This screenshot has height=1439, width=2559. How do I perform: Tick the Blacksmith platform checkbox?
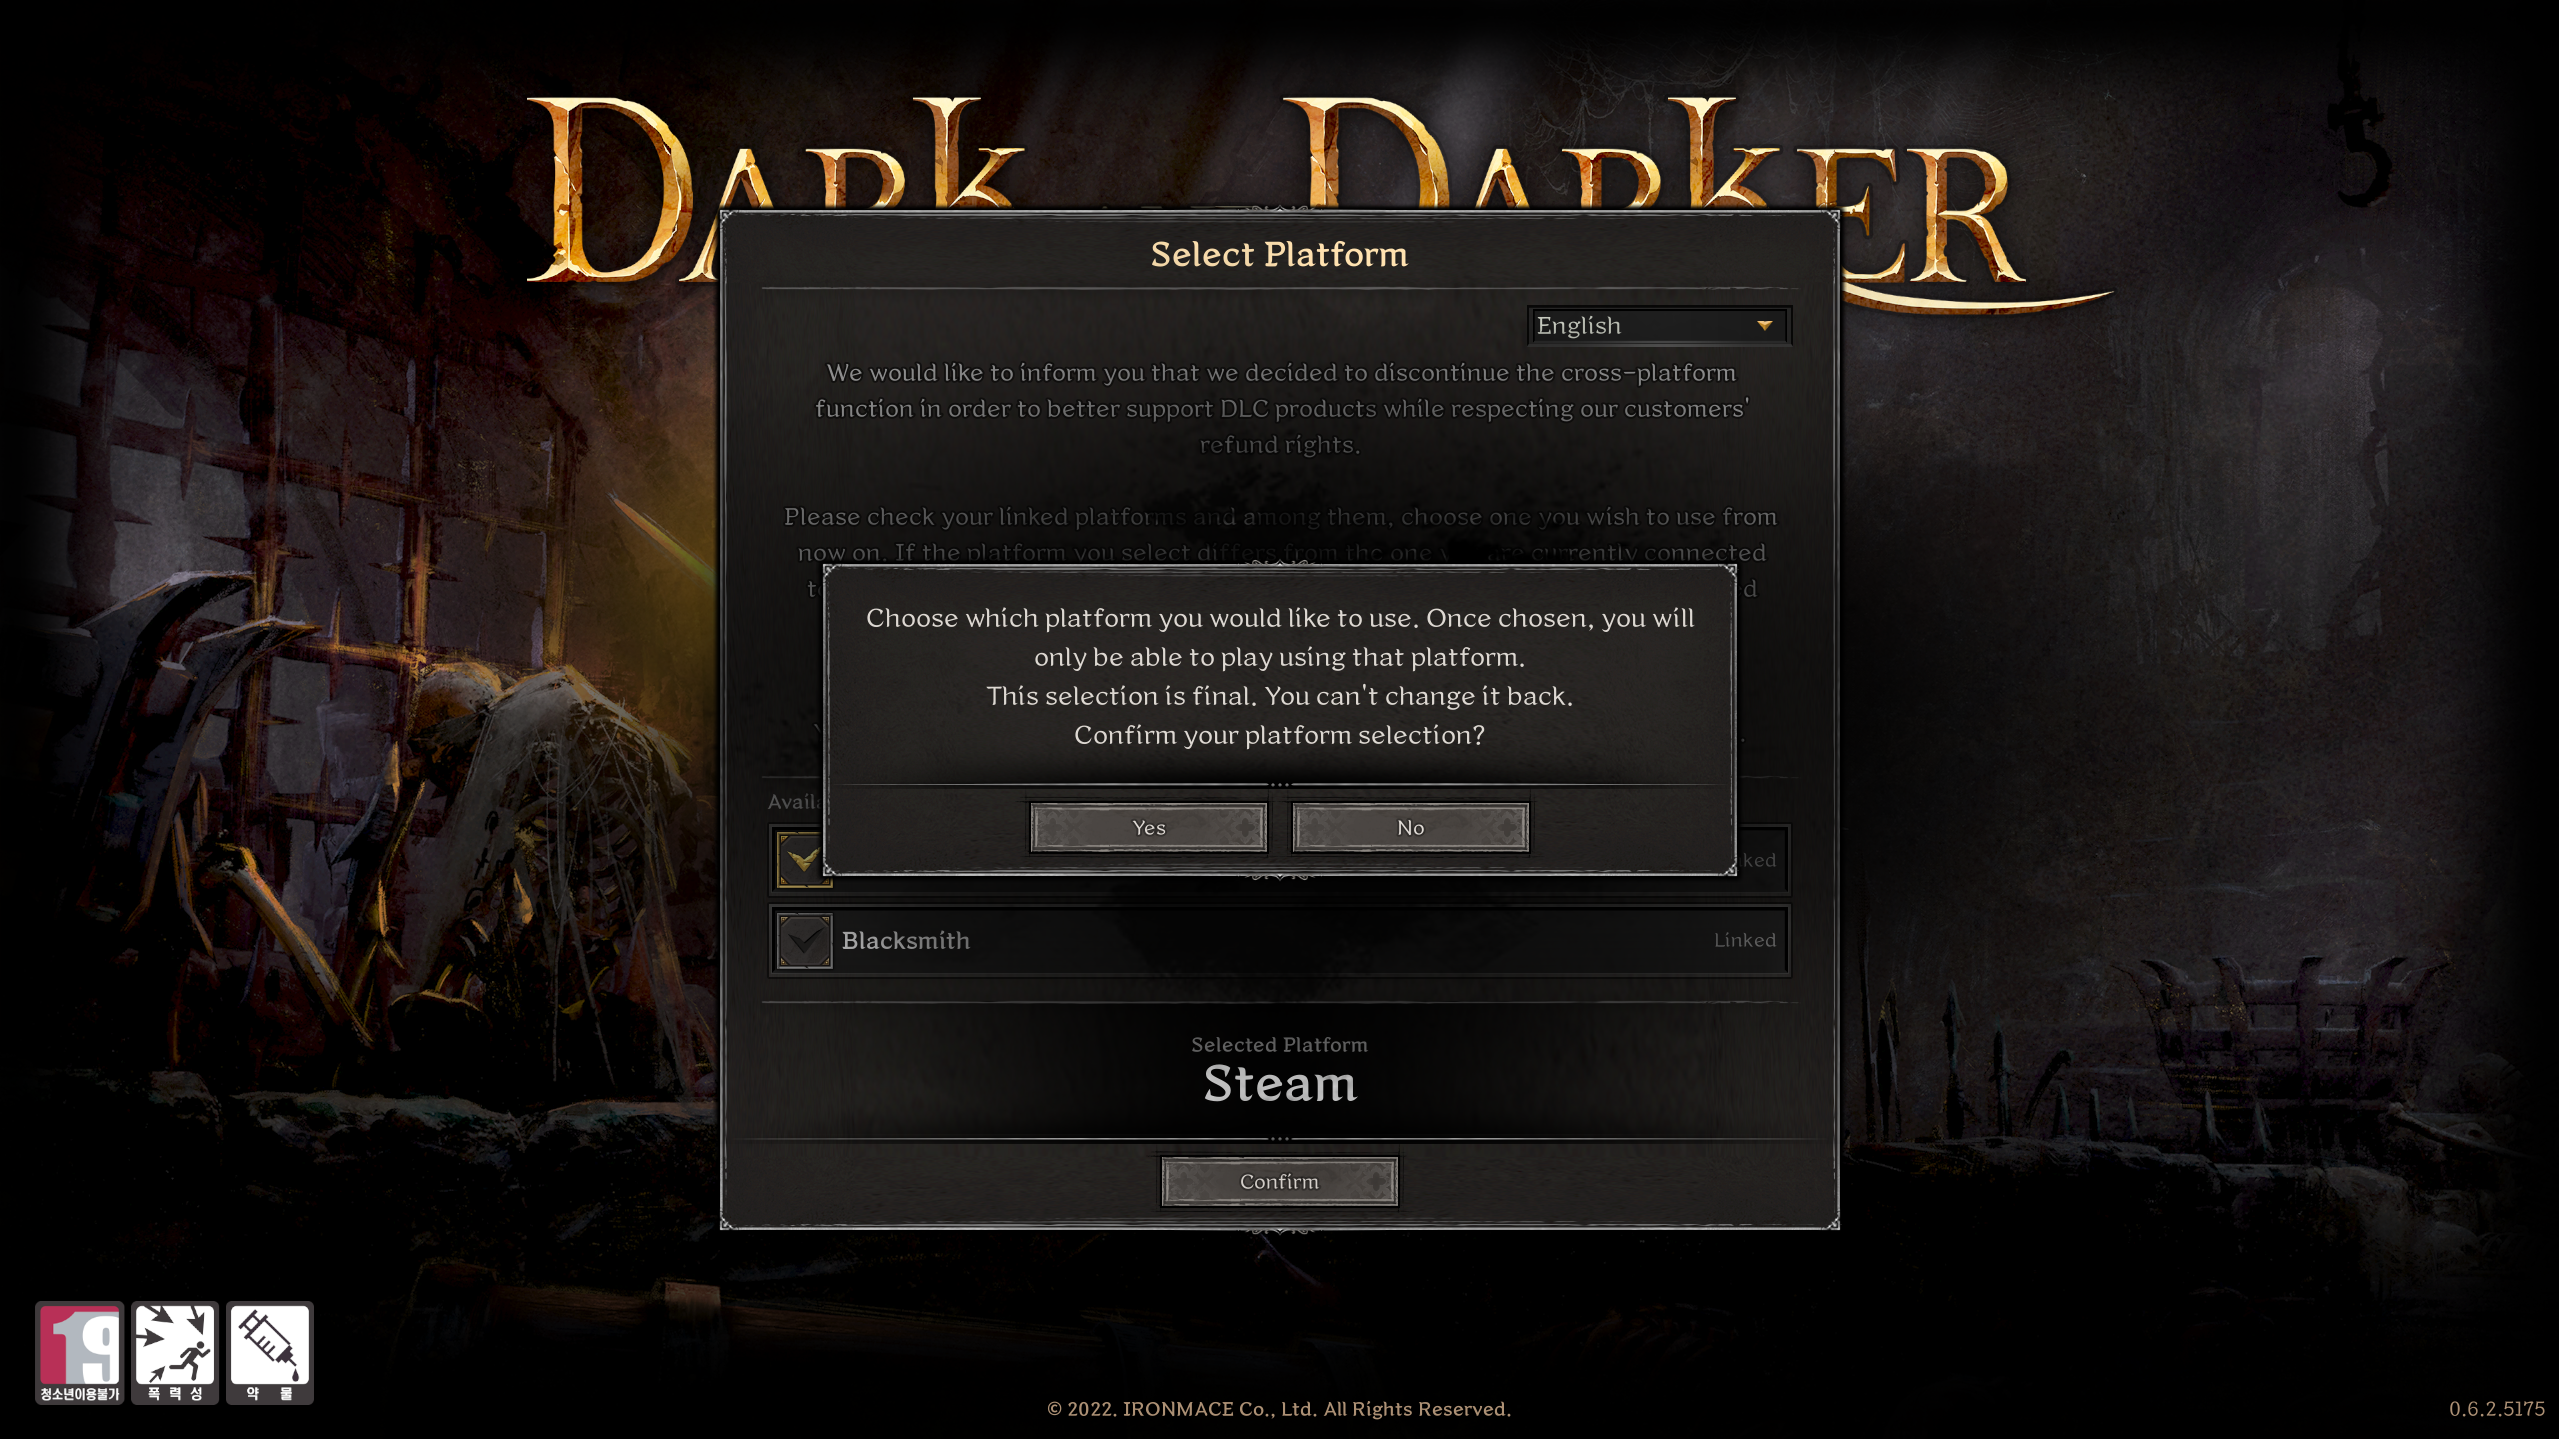point(804,940)
